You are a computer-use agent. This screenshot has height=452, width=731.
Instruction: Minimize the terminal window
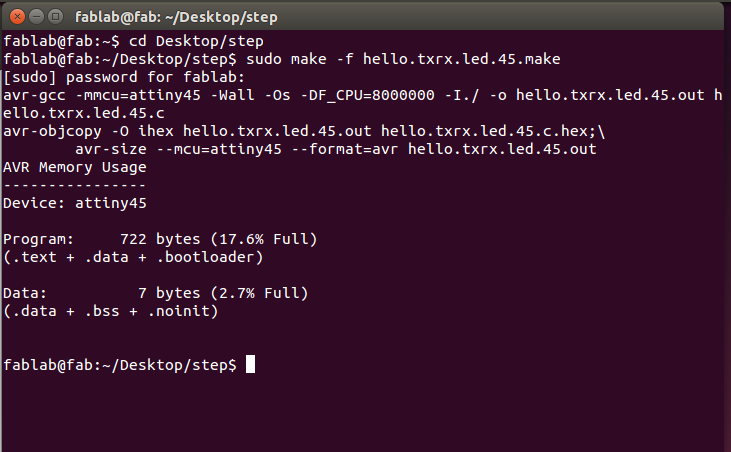(36, 17)
